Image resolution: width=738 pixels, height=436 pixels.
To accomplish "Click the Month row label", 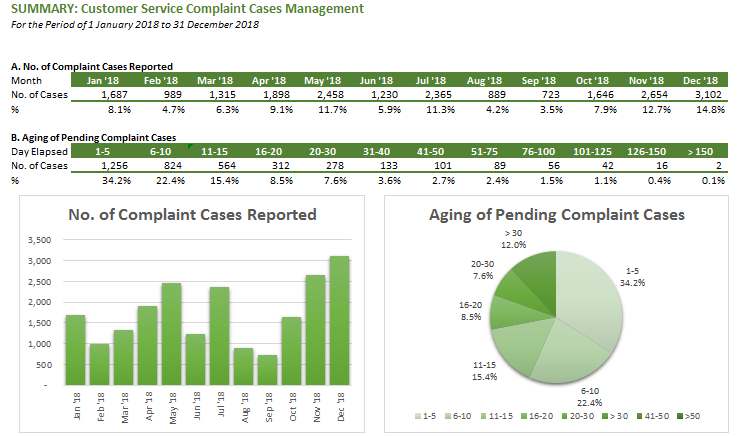I will click(26, 81).
